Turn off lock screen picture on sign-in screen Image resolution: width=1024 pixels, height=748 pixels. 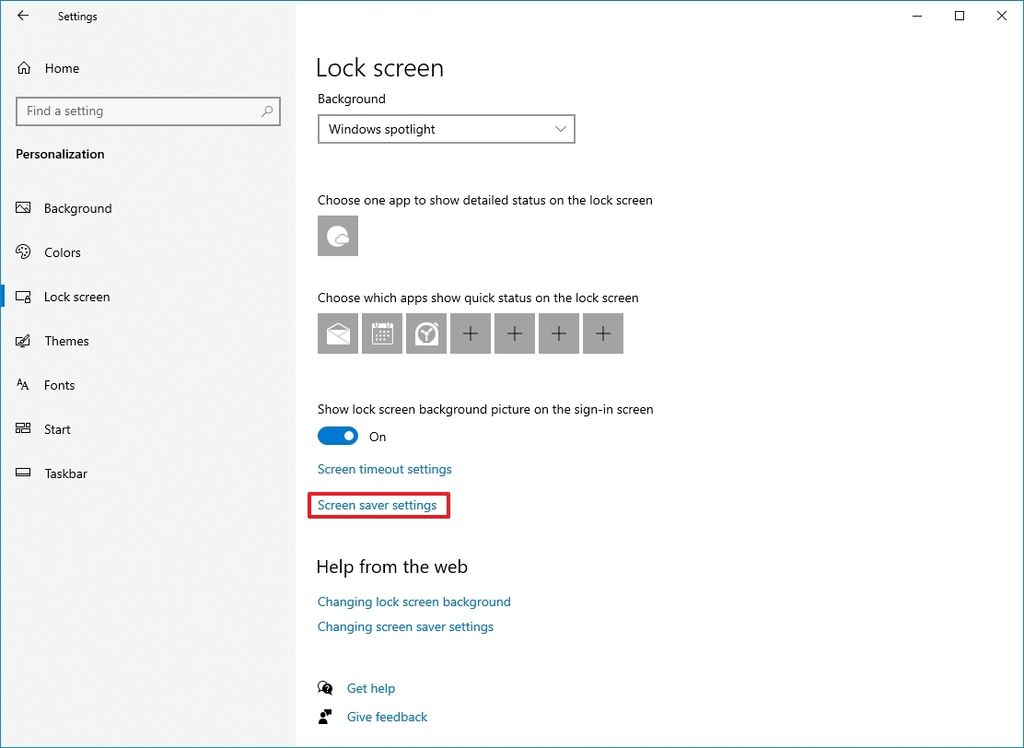point(338,435)
